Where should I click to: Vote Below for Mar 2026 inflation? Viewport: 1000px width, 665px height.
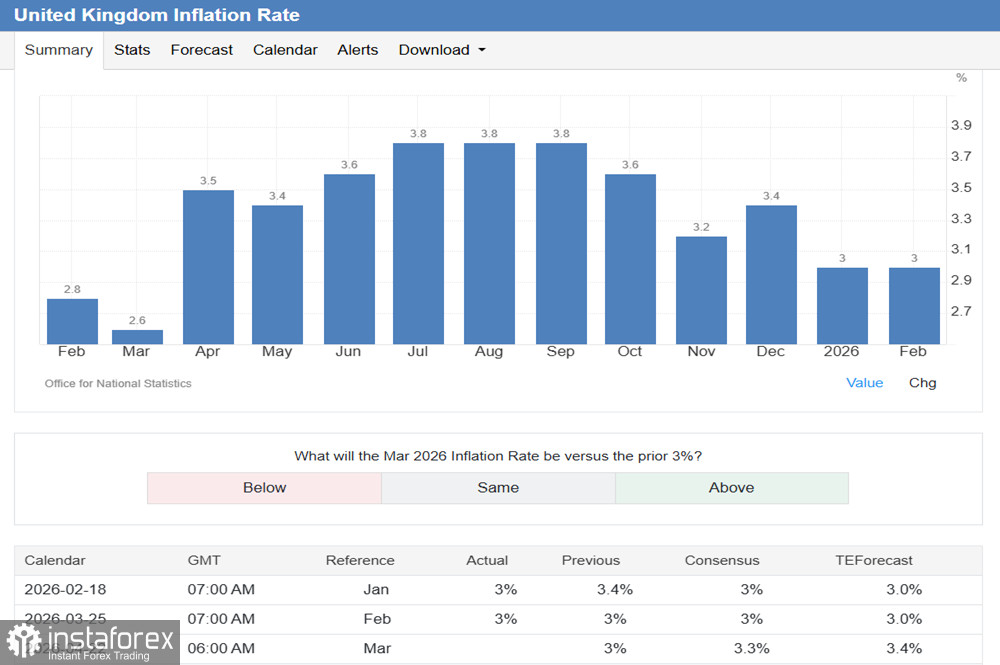[264, 488]
